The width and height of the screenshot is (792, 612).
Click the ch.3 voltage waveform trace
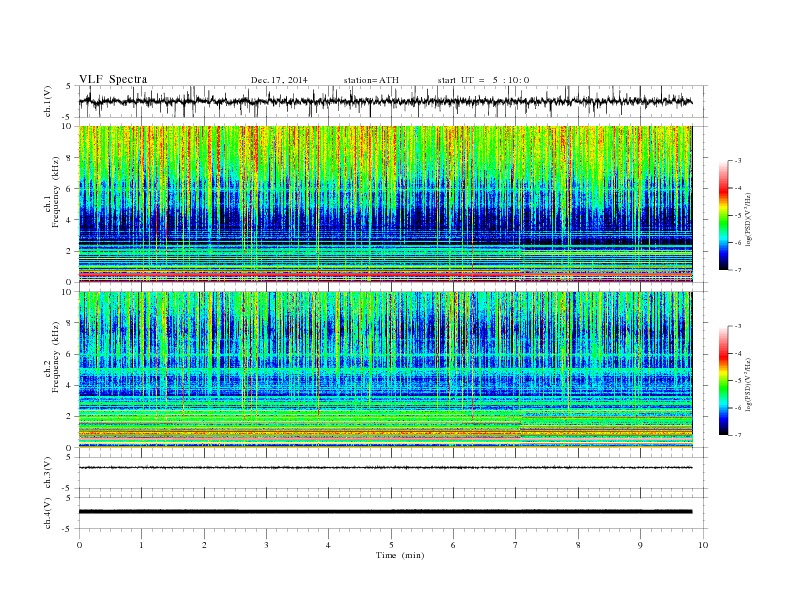click(x=385, y=468)
